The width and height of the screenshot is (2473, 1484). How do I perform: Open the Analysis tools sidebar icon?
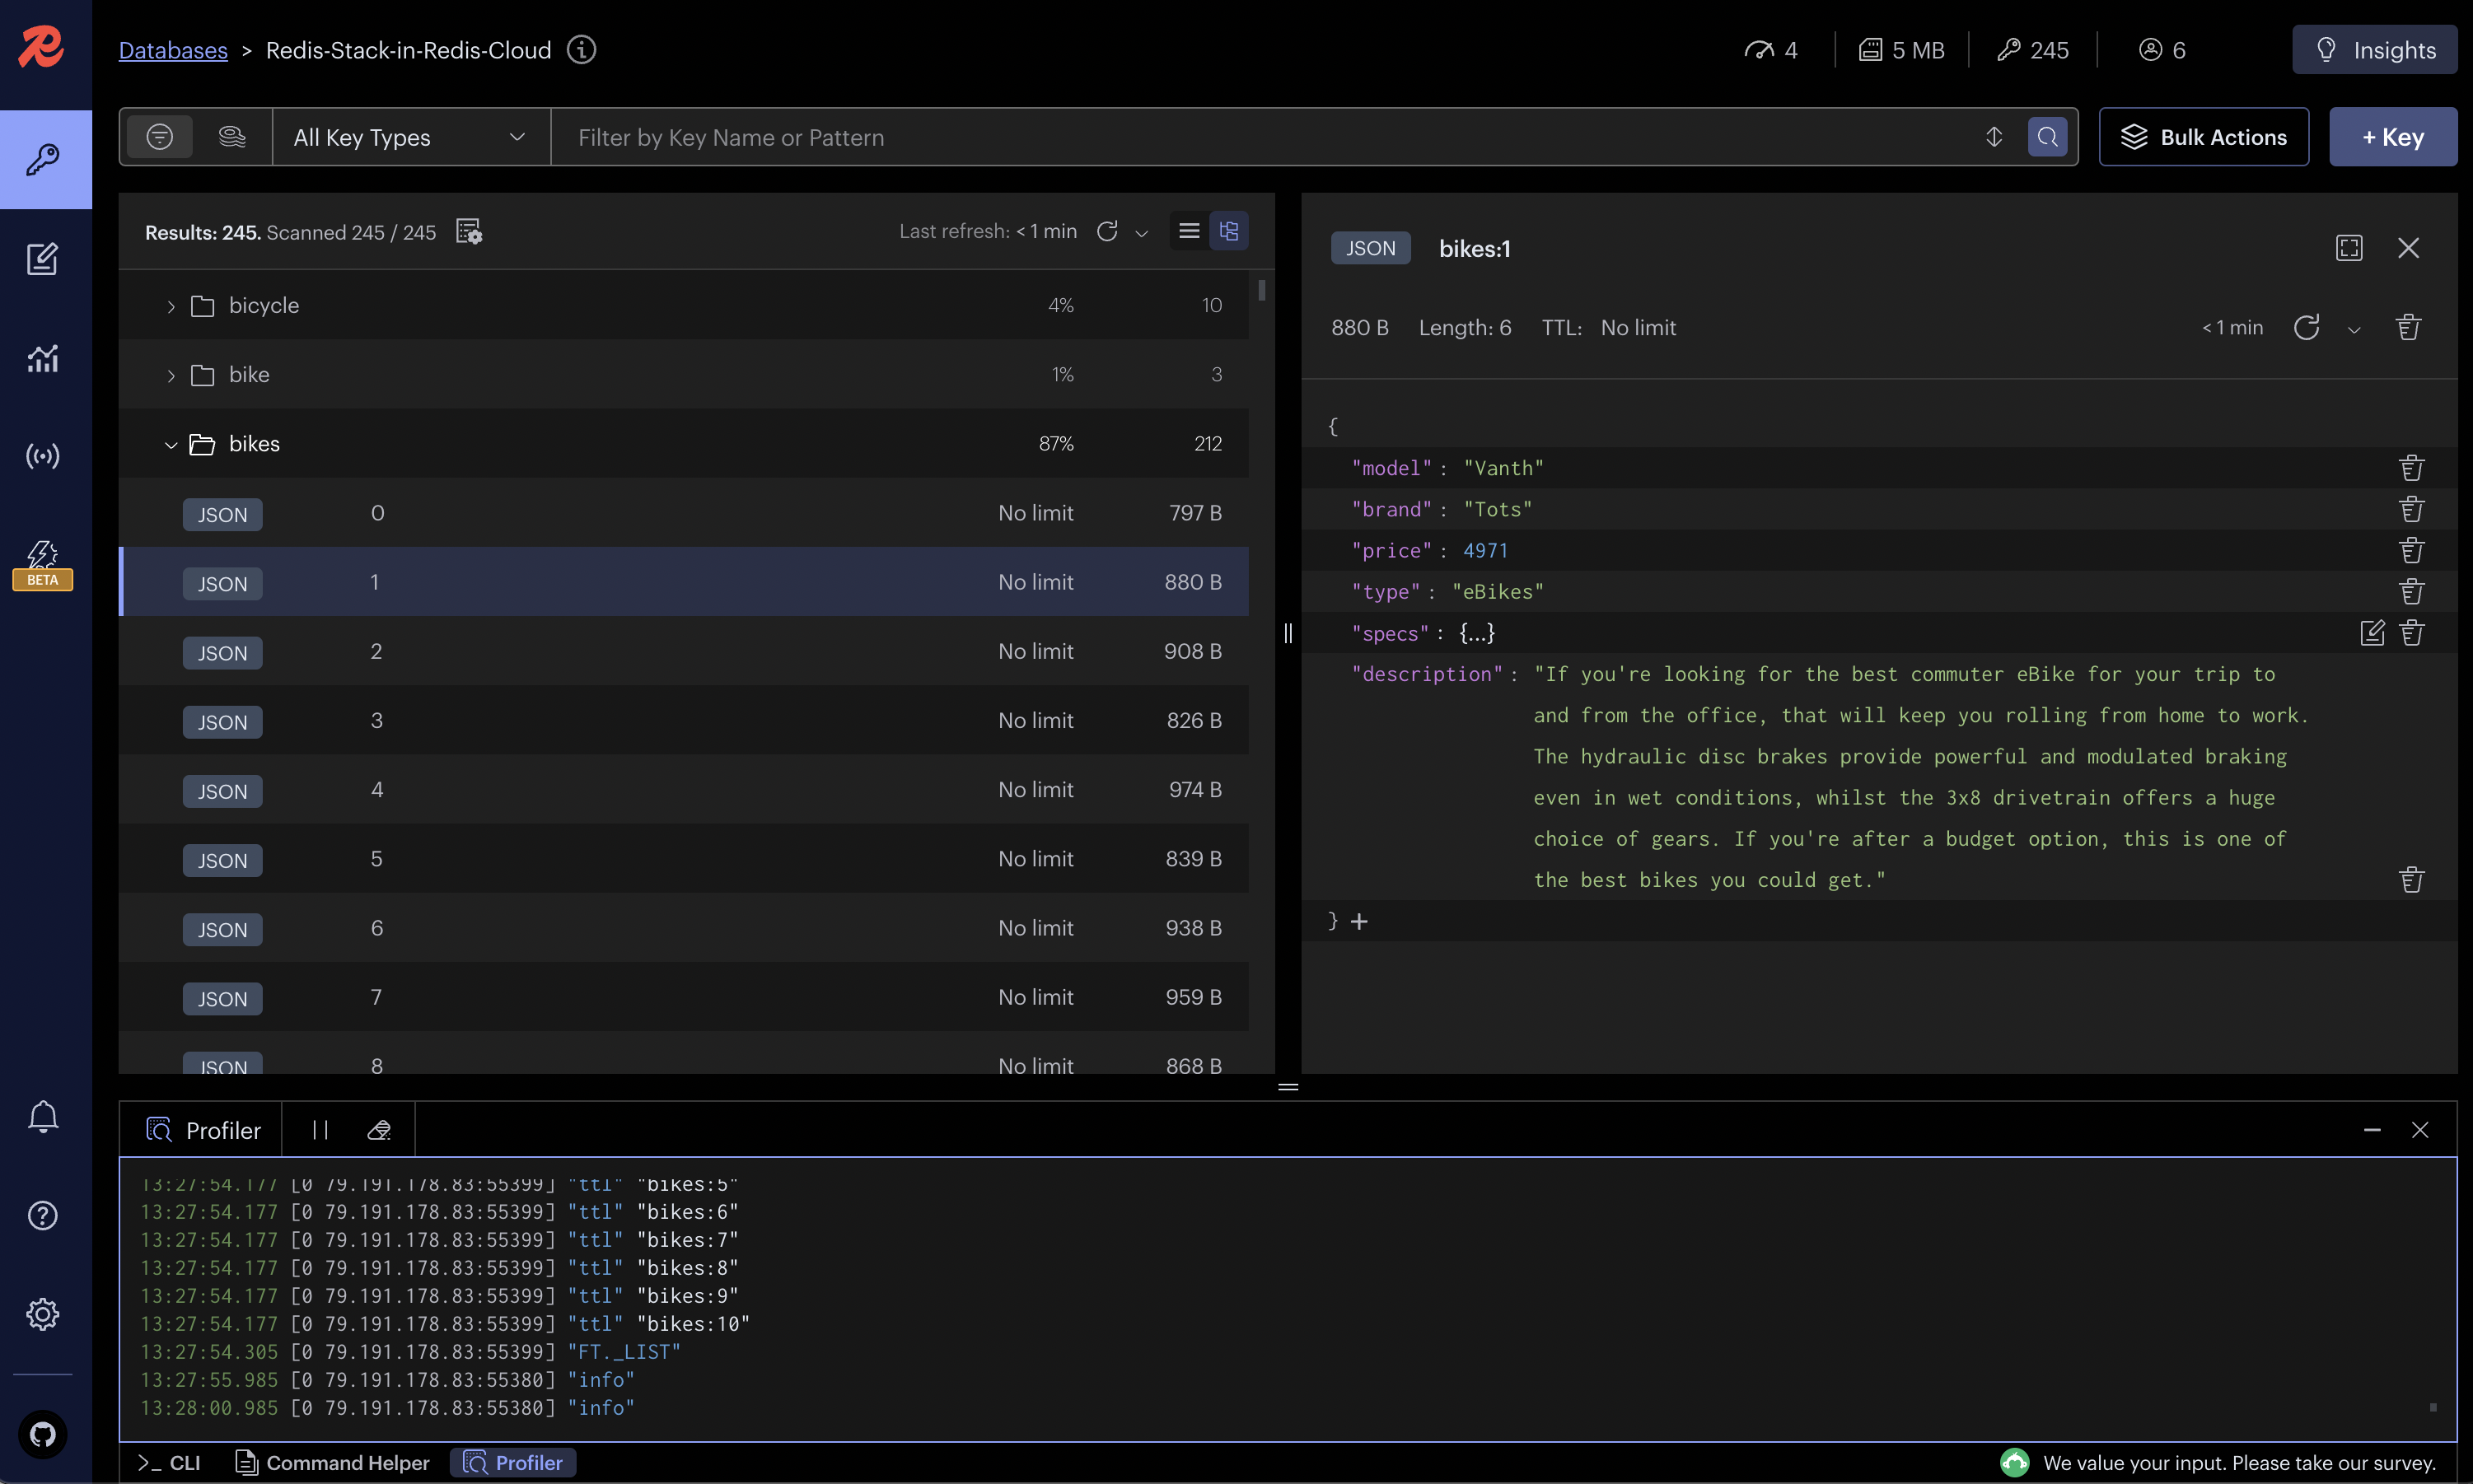pos(43,358)
